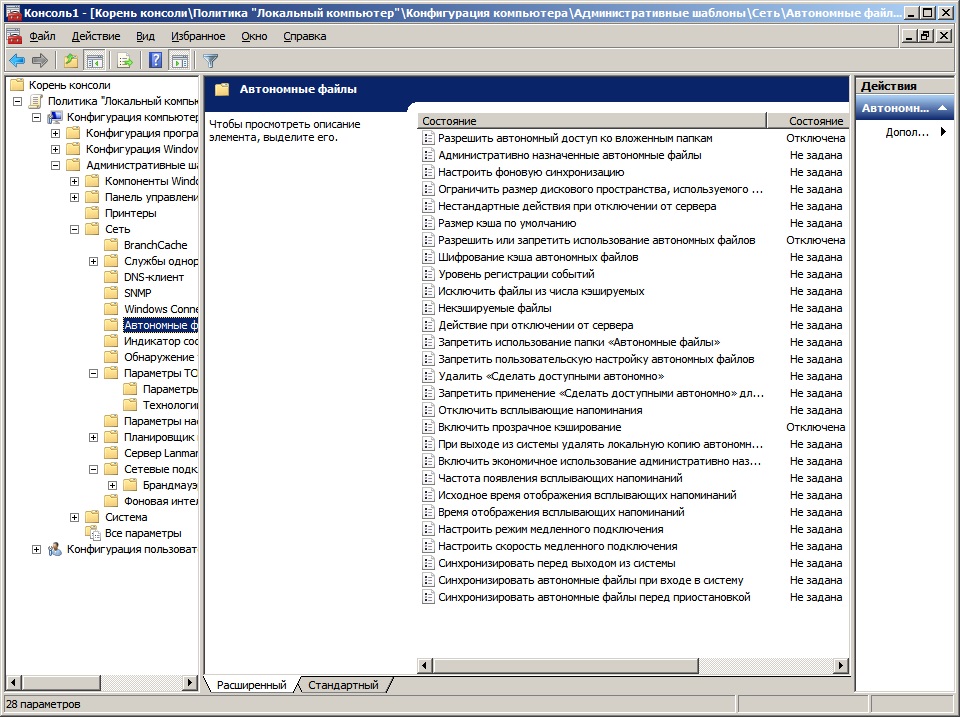Collapse the Конфигурация компьютера tree node
Image resolution: width=960 pixels, height=717 pixels.
point(36,117)
